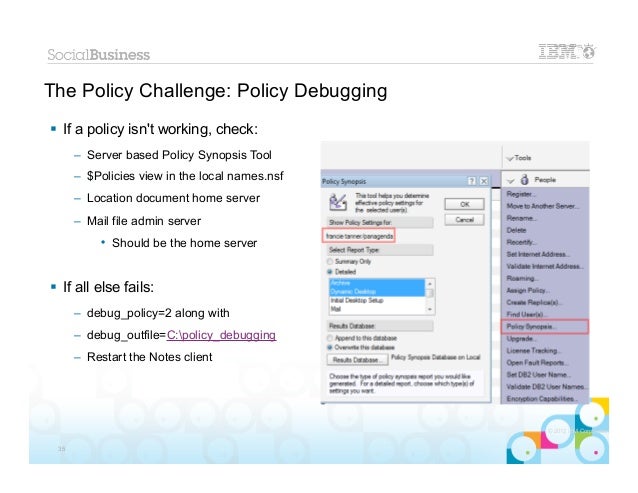The height and width of the screenshot is (493, 638).
Task: Select Archive in settings list
Action: point(377,283)
